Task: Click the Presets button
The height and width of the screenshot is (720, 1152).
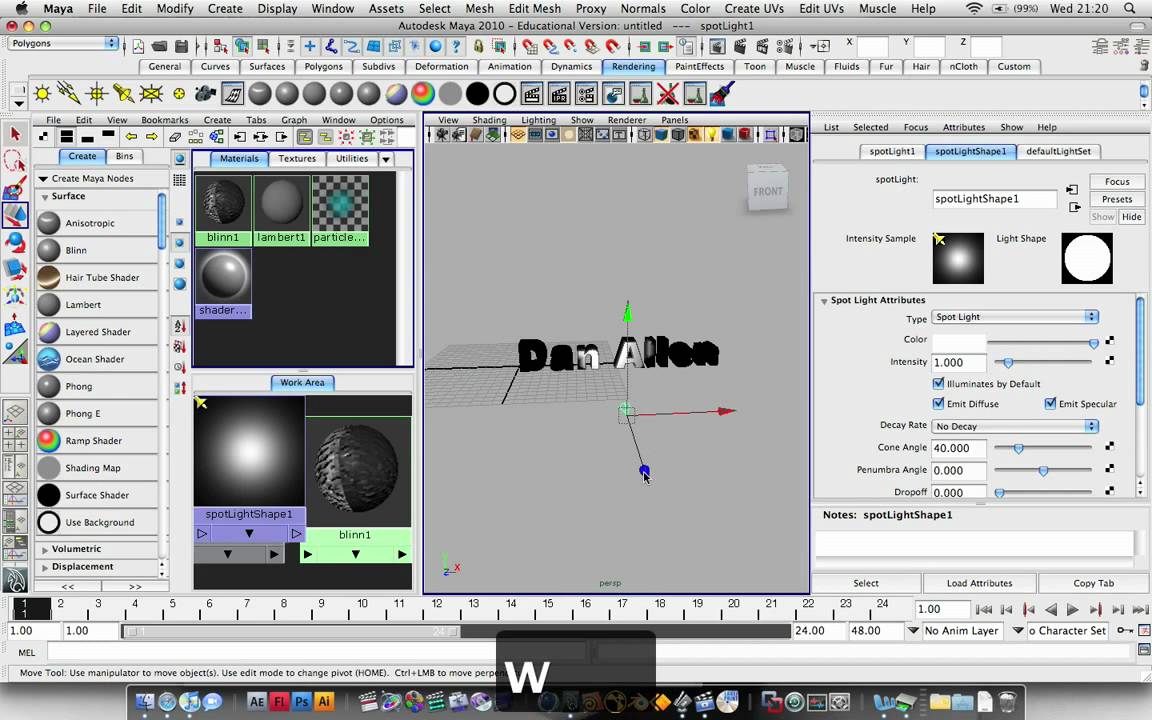Action: (x=1117, y=199)
